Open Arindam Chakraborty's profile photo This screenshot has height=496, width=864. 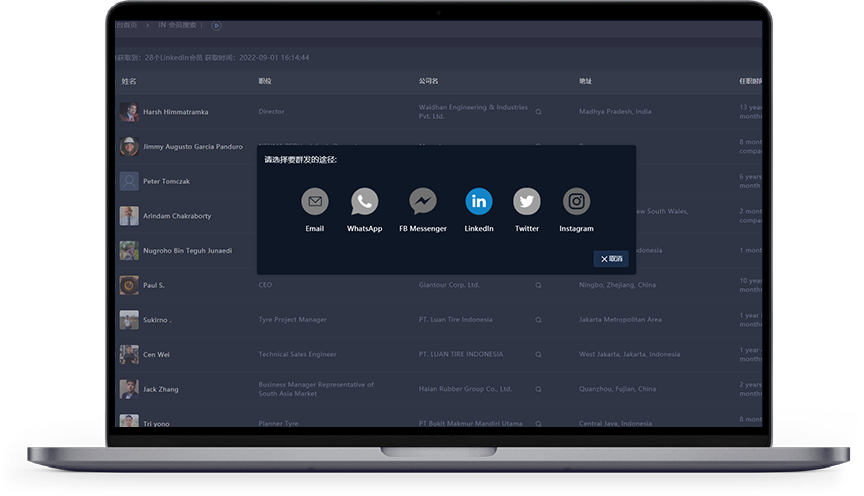[129, 216]
